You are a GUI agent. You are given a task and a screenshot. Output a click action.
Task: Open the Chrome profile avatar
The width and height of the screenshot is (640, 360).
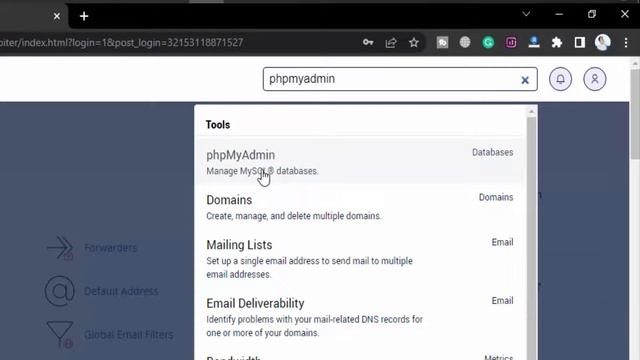[602, 42]
